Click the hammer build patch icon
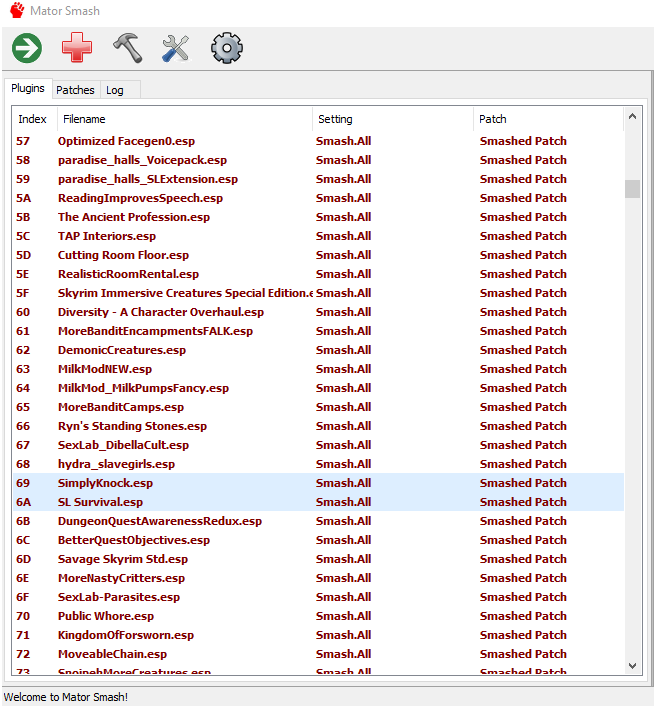654x706 pixels. (x=127, y=47)
